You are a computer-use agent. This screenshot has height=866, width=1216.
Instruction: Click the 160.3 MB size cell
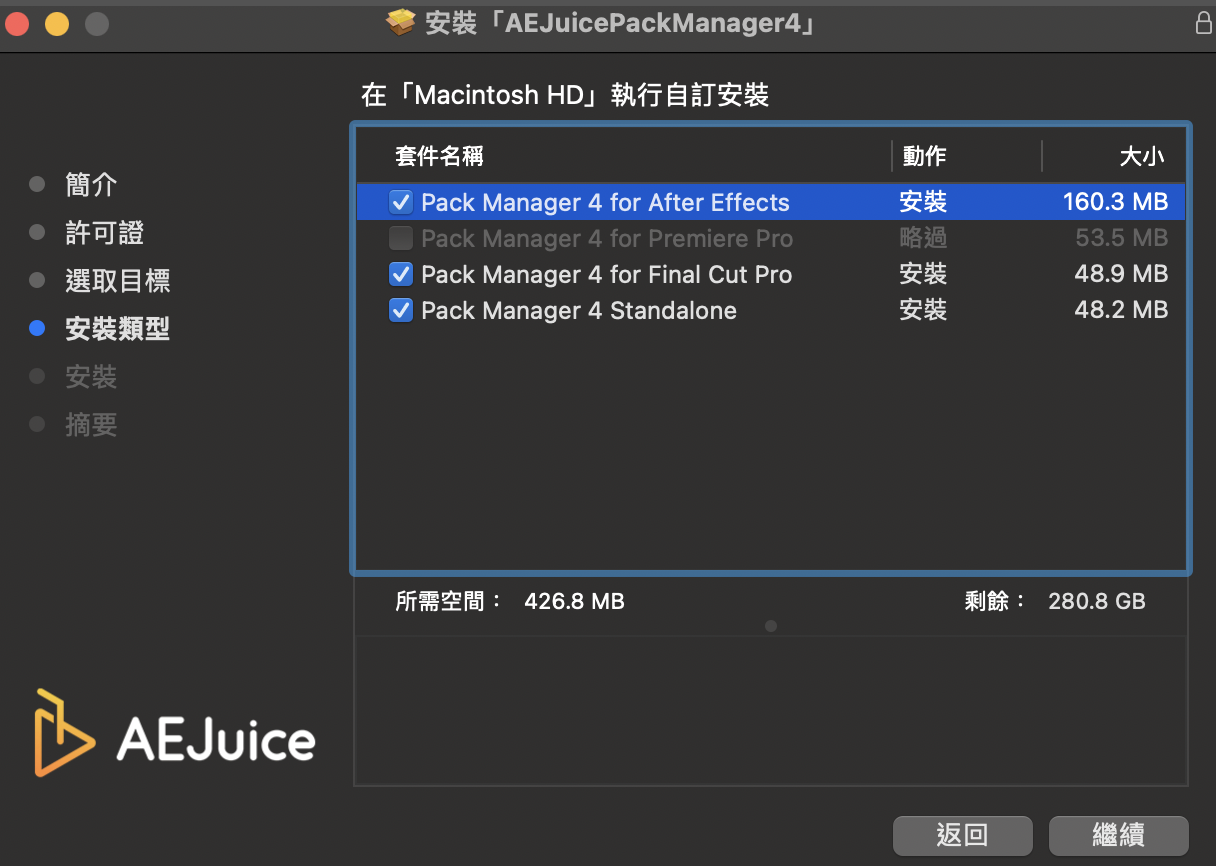pos(1115,202)
